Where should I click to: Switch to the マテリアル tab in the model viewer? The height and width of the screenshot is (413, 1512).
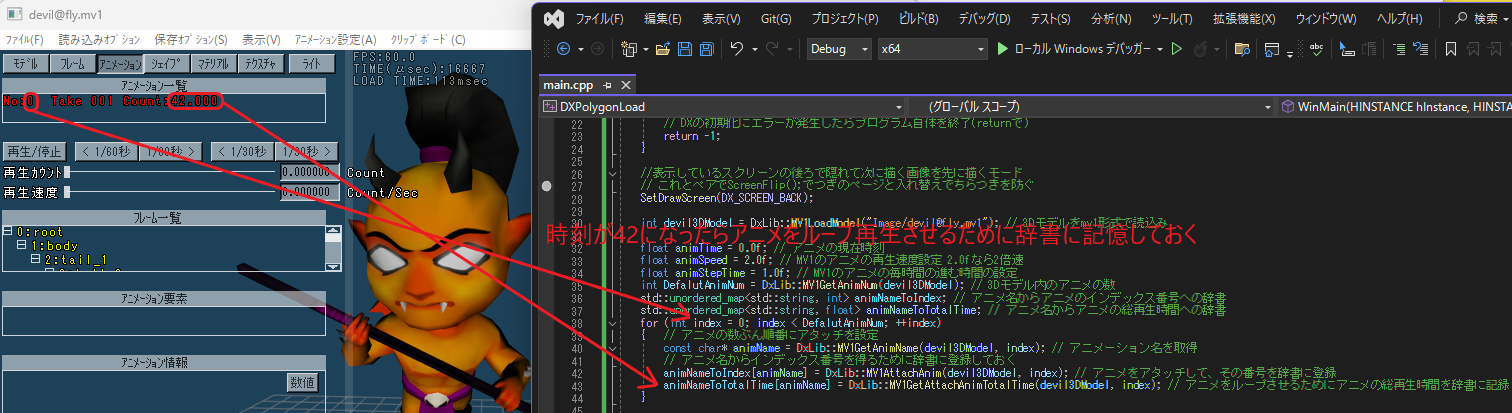click(212, 63)
